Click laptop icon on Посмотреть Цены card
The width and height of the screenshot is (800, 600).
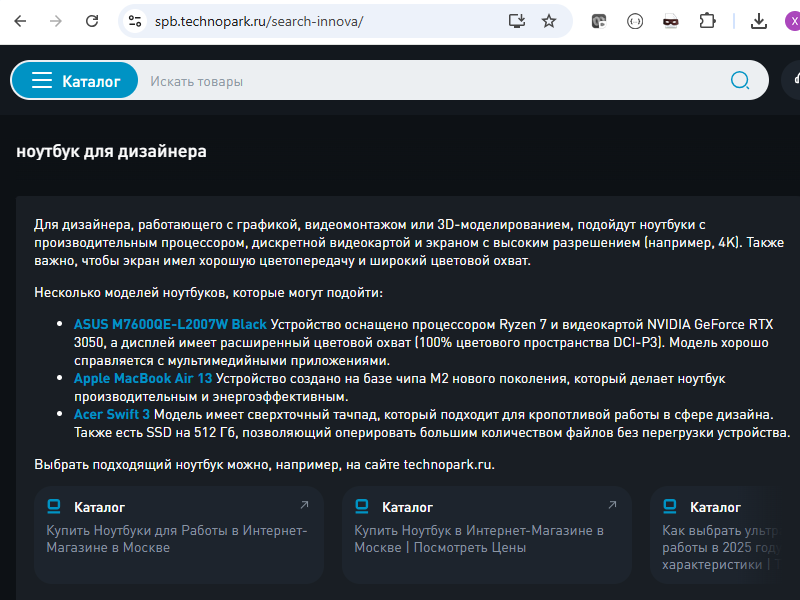tap(362, 507)
